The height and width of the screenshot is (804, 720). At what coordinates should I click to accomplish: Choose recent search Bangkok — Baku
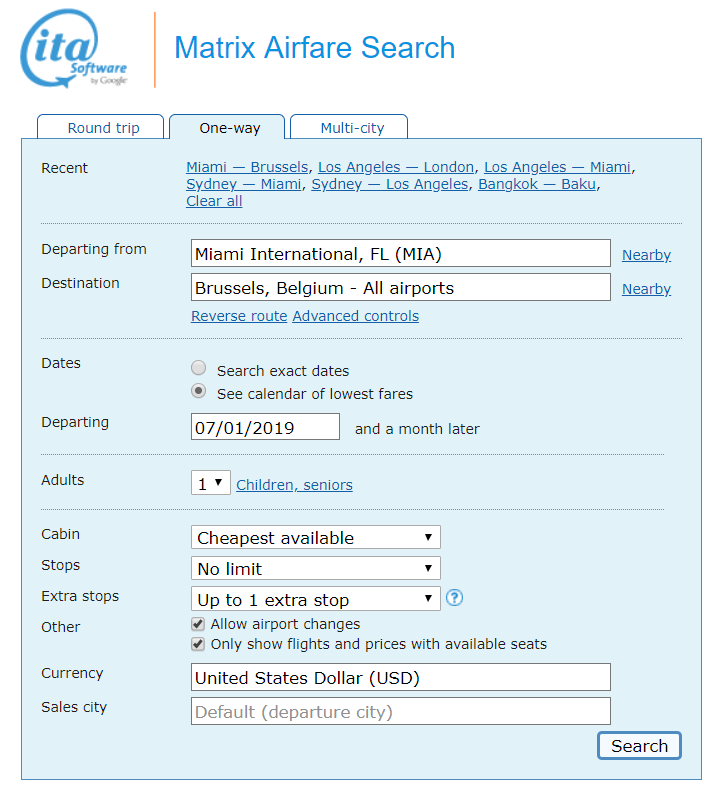[x=537, y=184]
